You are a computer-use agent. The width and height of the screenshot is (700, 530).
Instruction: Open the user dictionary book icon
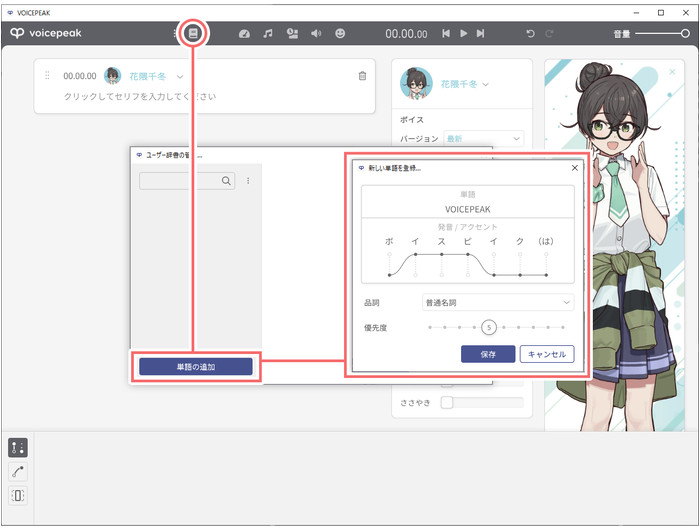coord(193,33)
